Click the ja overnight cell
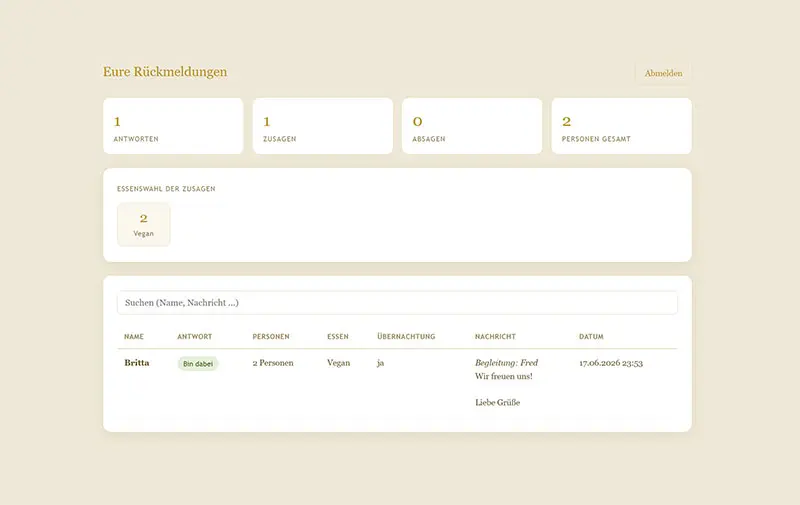This screenshot has width=800, height=505. coord(381,363)
